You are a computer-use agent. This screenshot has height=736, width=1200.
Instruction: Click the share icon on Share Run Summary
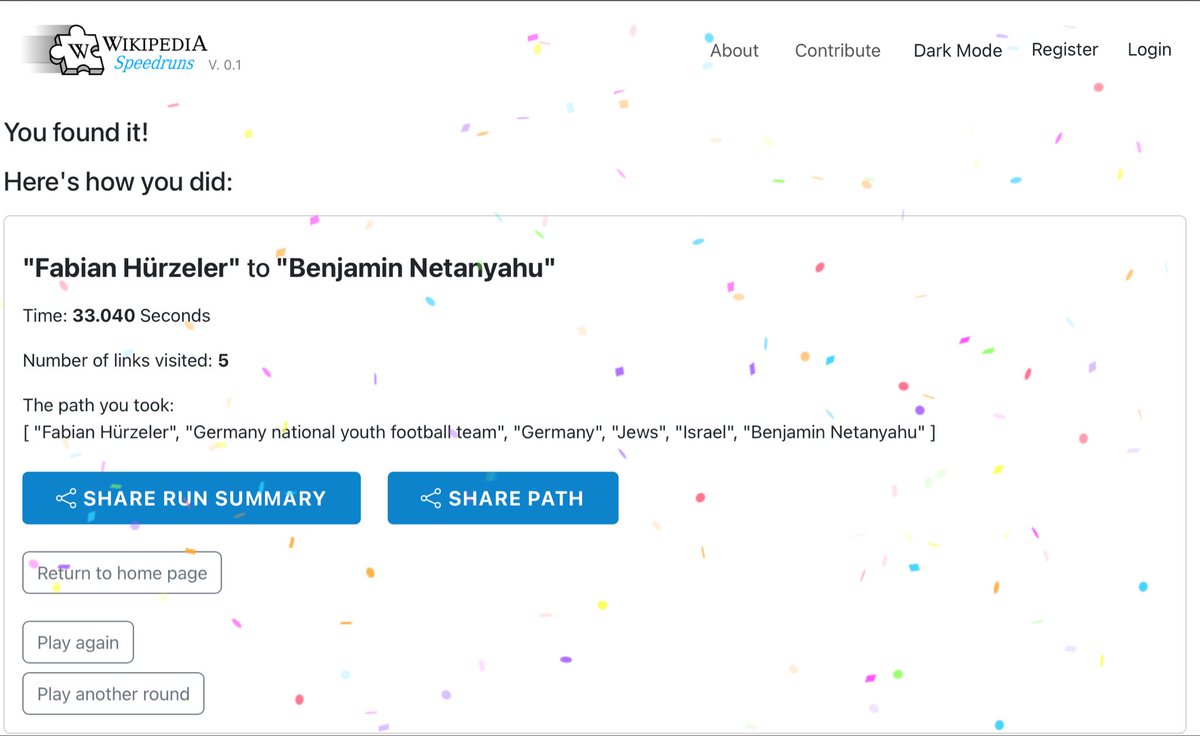coord(66,498)
